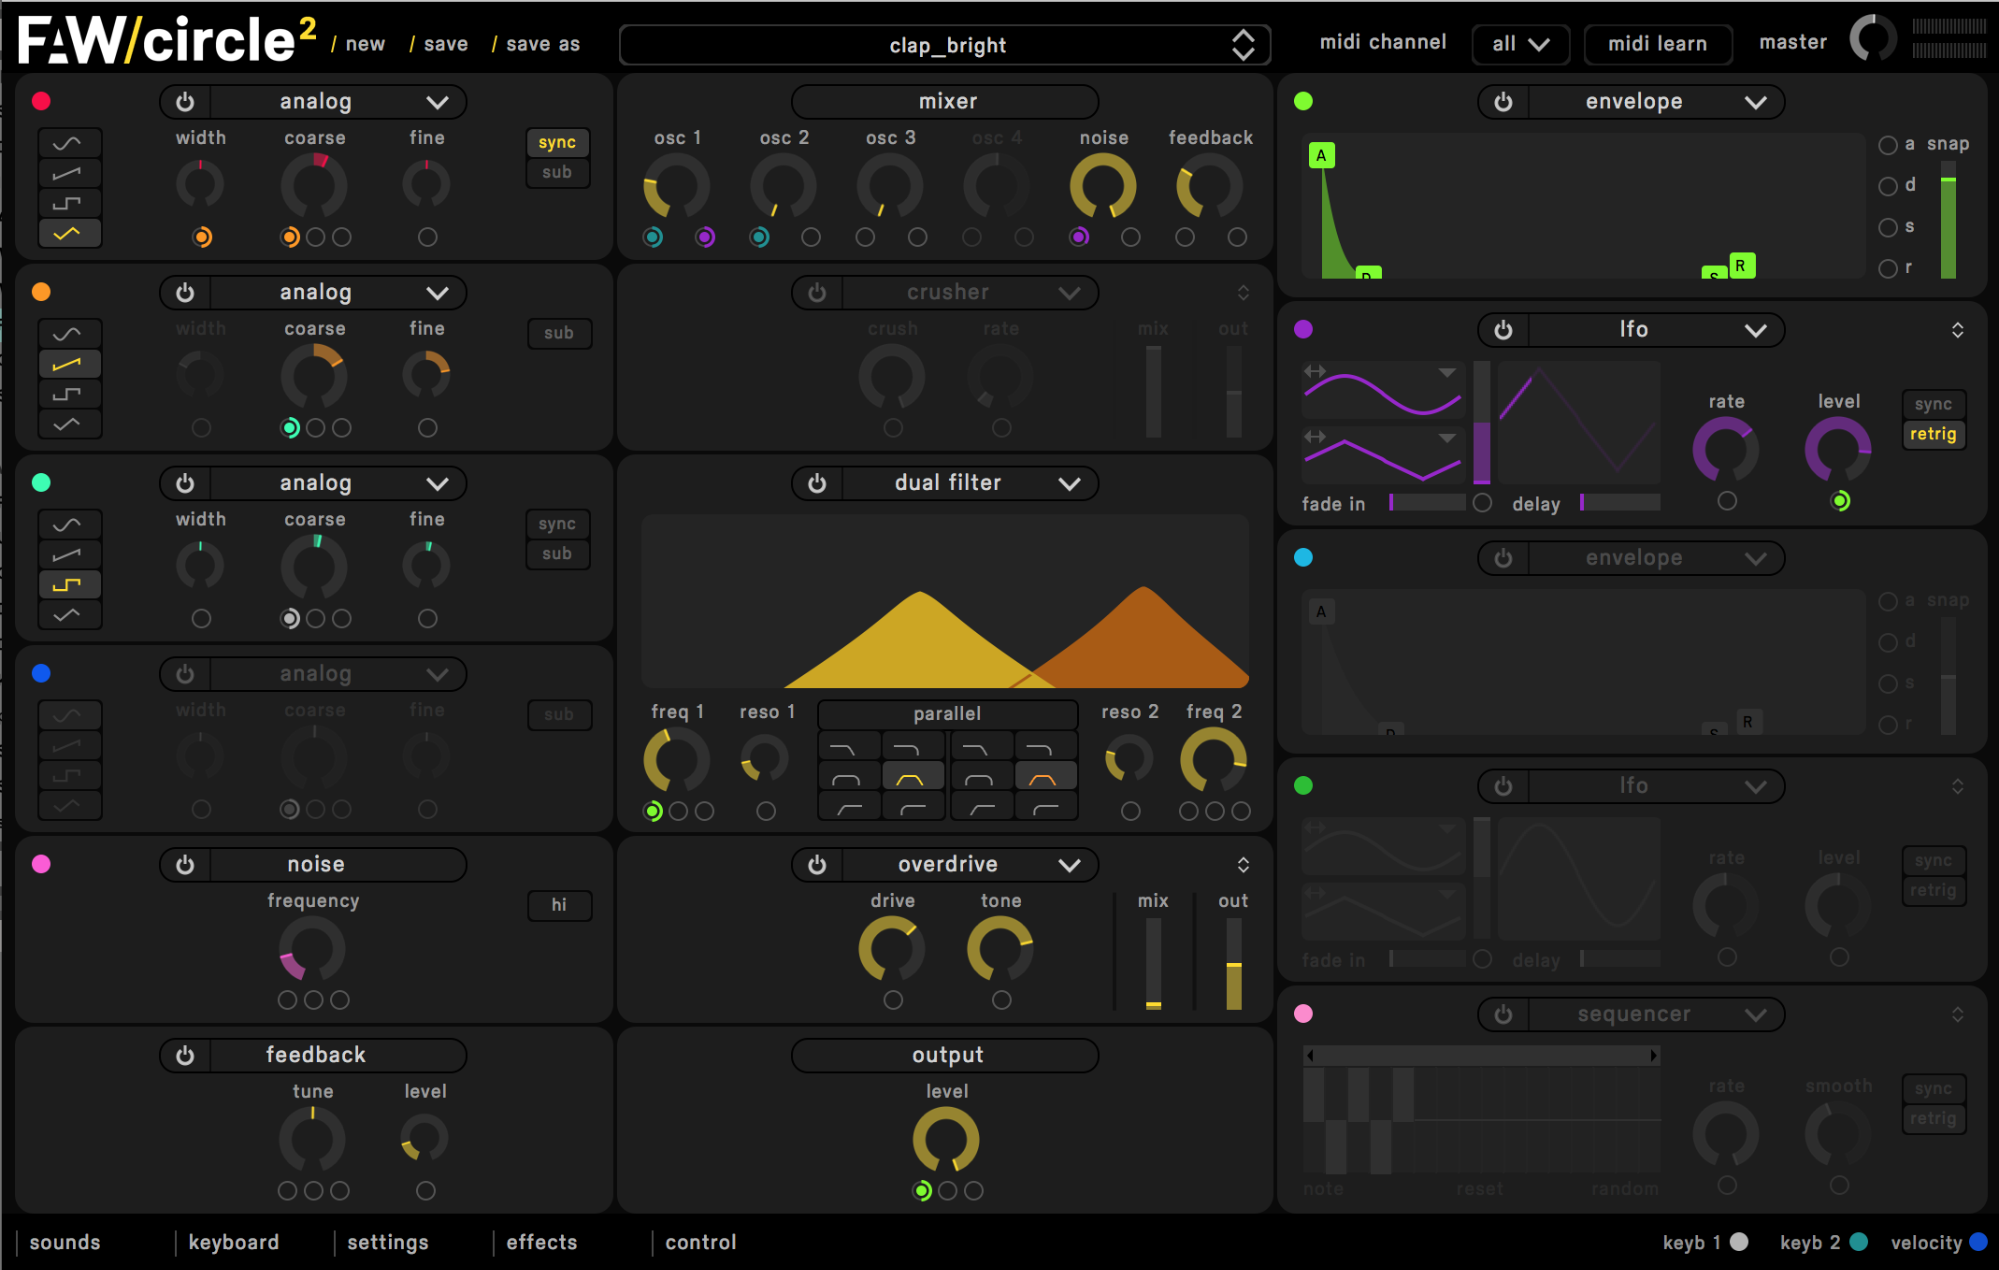This screenshot has height=1270, width=1999.
Task: Enable sync on green oscillator 3
Action: [x=557, y=524]
